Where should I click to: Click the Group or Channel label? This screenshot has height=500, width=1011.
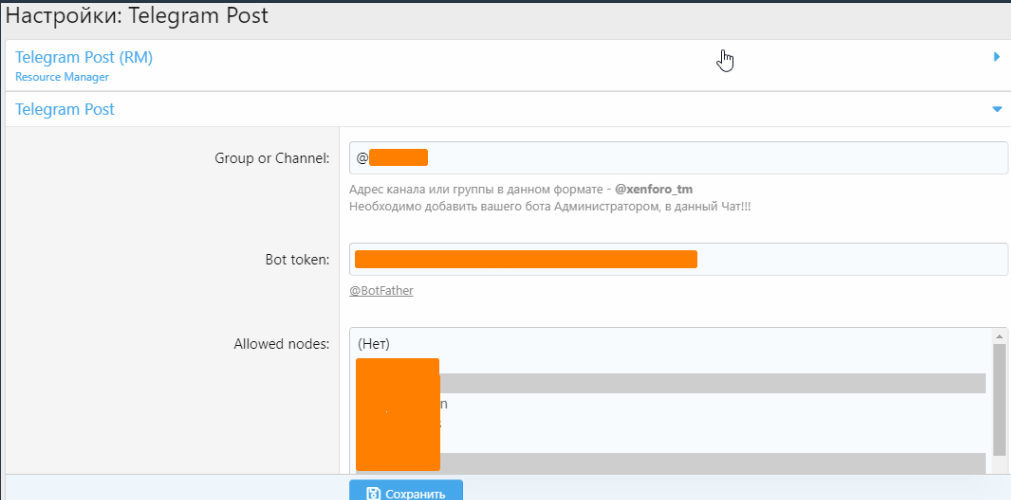click(271, 158)
